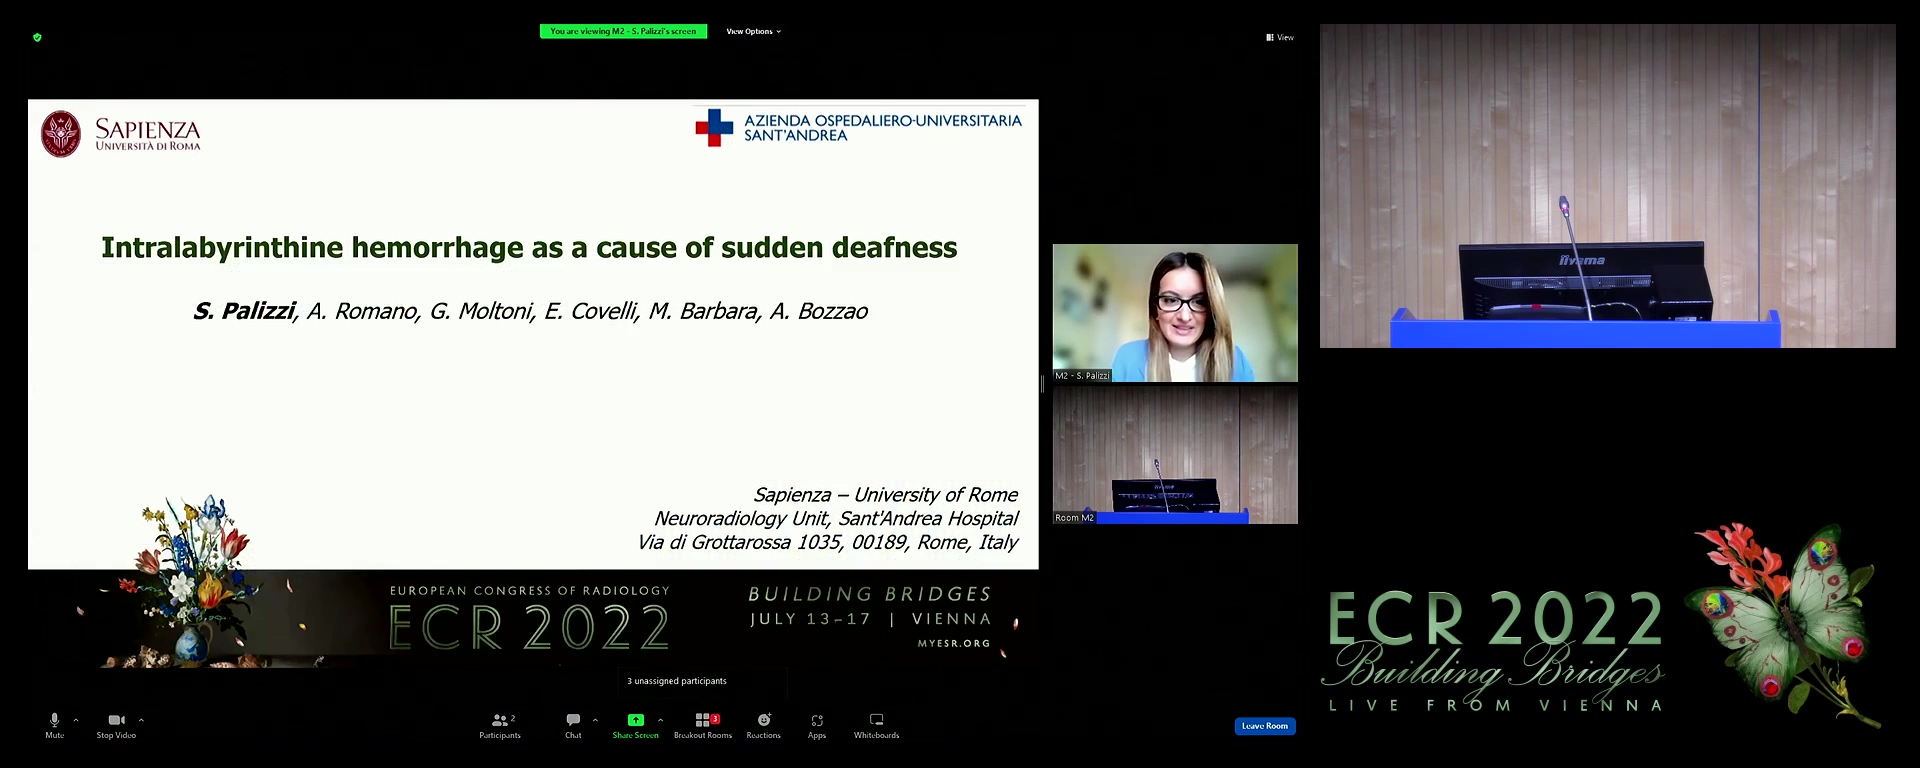The image size is (1920, 768).
Task: Click the View layout button
Action: [1280, 37]
